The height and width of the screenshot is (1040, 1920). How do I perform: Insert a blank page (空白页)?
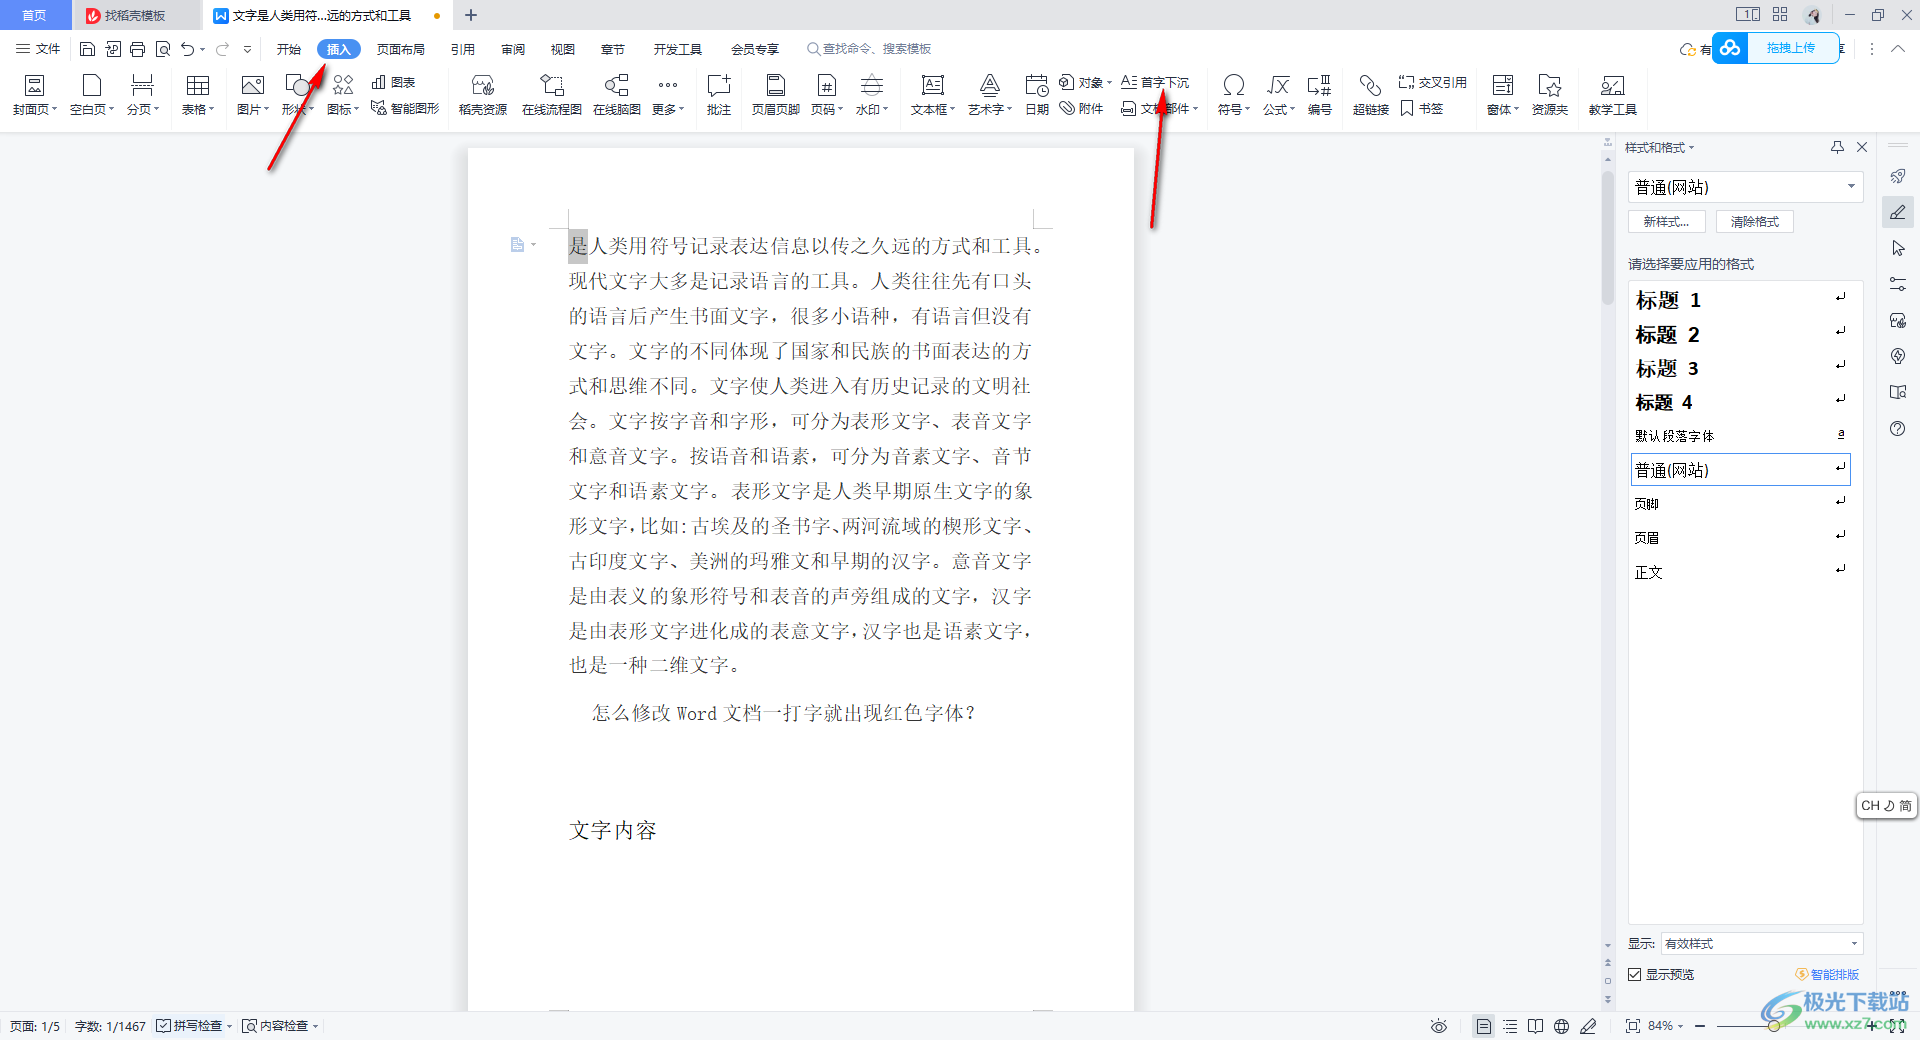coord(92,95)
